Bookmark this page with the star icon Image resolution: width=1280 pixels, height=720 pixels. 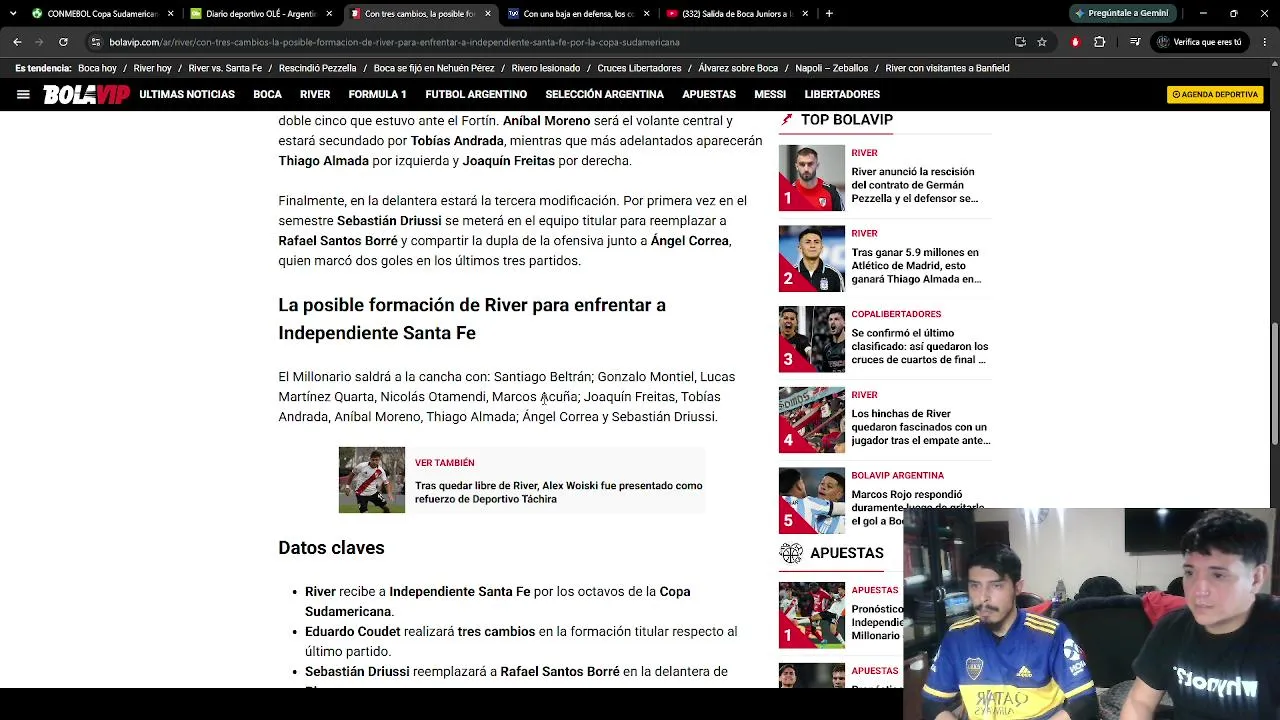tap(1042, 42)
